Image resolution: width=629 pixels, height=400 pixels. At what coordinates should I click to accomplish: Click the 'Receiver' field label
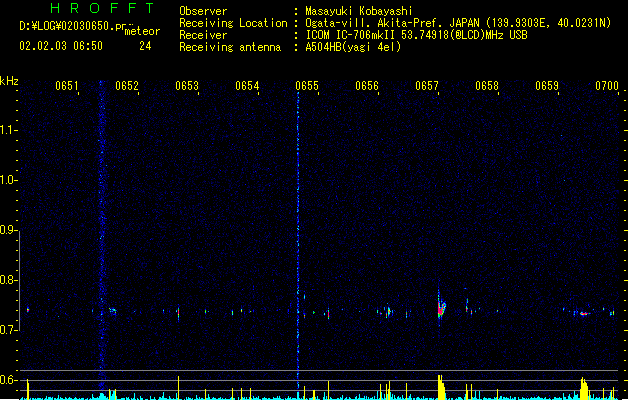pos(203,35)
